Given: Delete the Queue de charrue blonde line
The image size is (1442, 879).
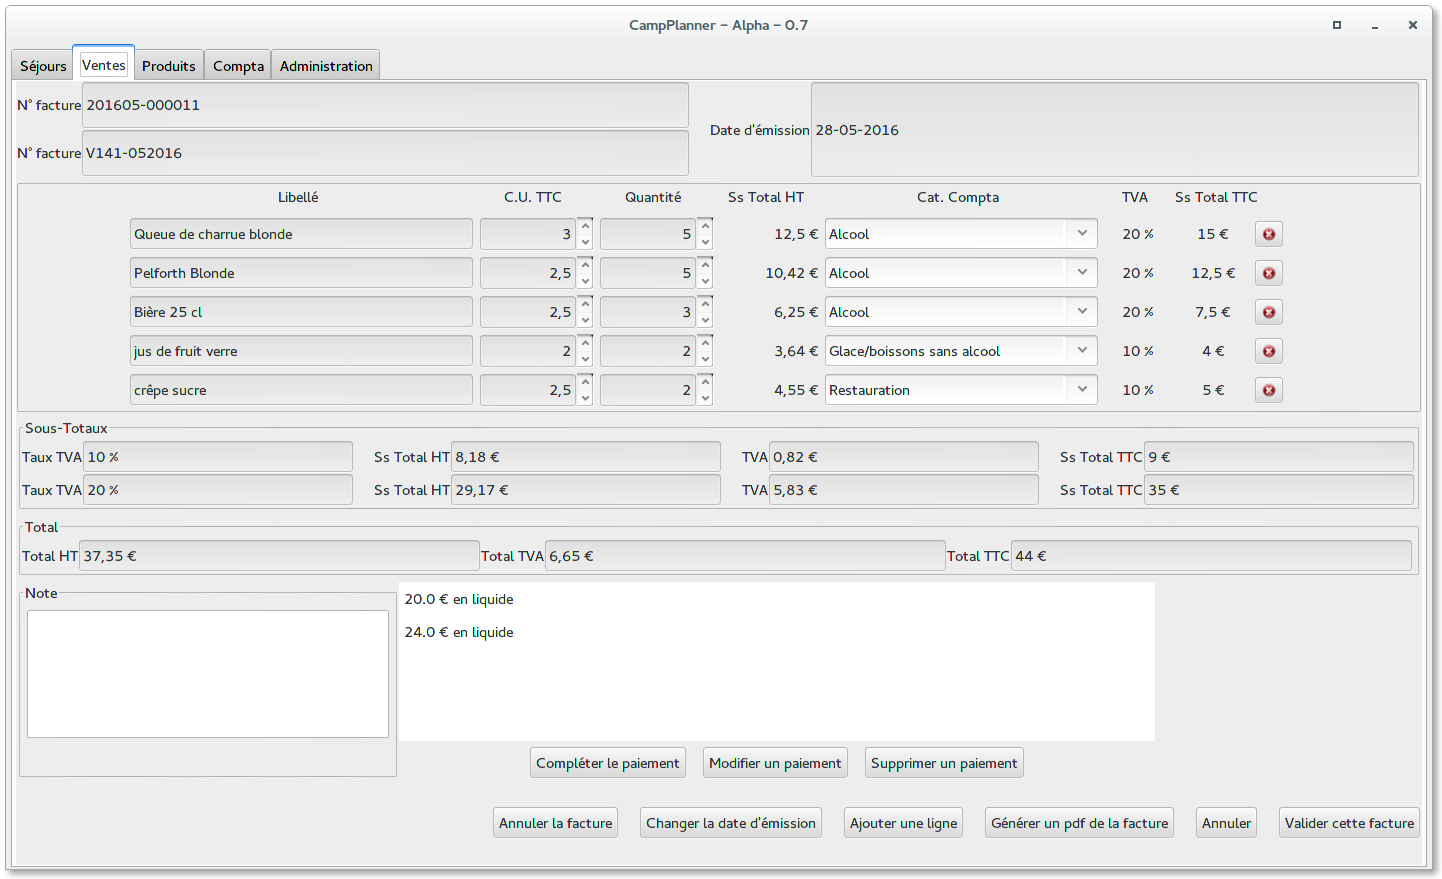Looking at the screenshot, I should [1268, 234].
